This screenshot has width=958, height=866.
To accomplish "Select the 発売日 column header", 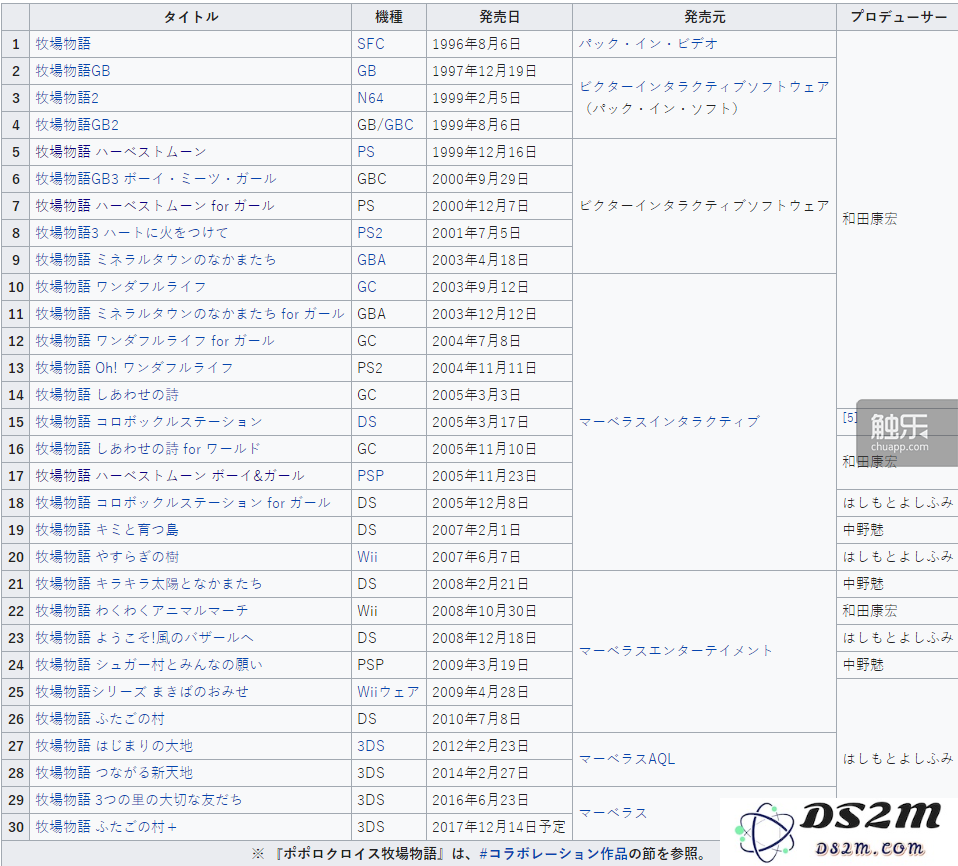I will click(499, 17).
